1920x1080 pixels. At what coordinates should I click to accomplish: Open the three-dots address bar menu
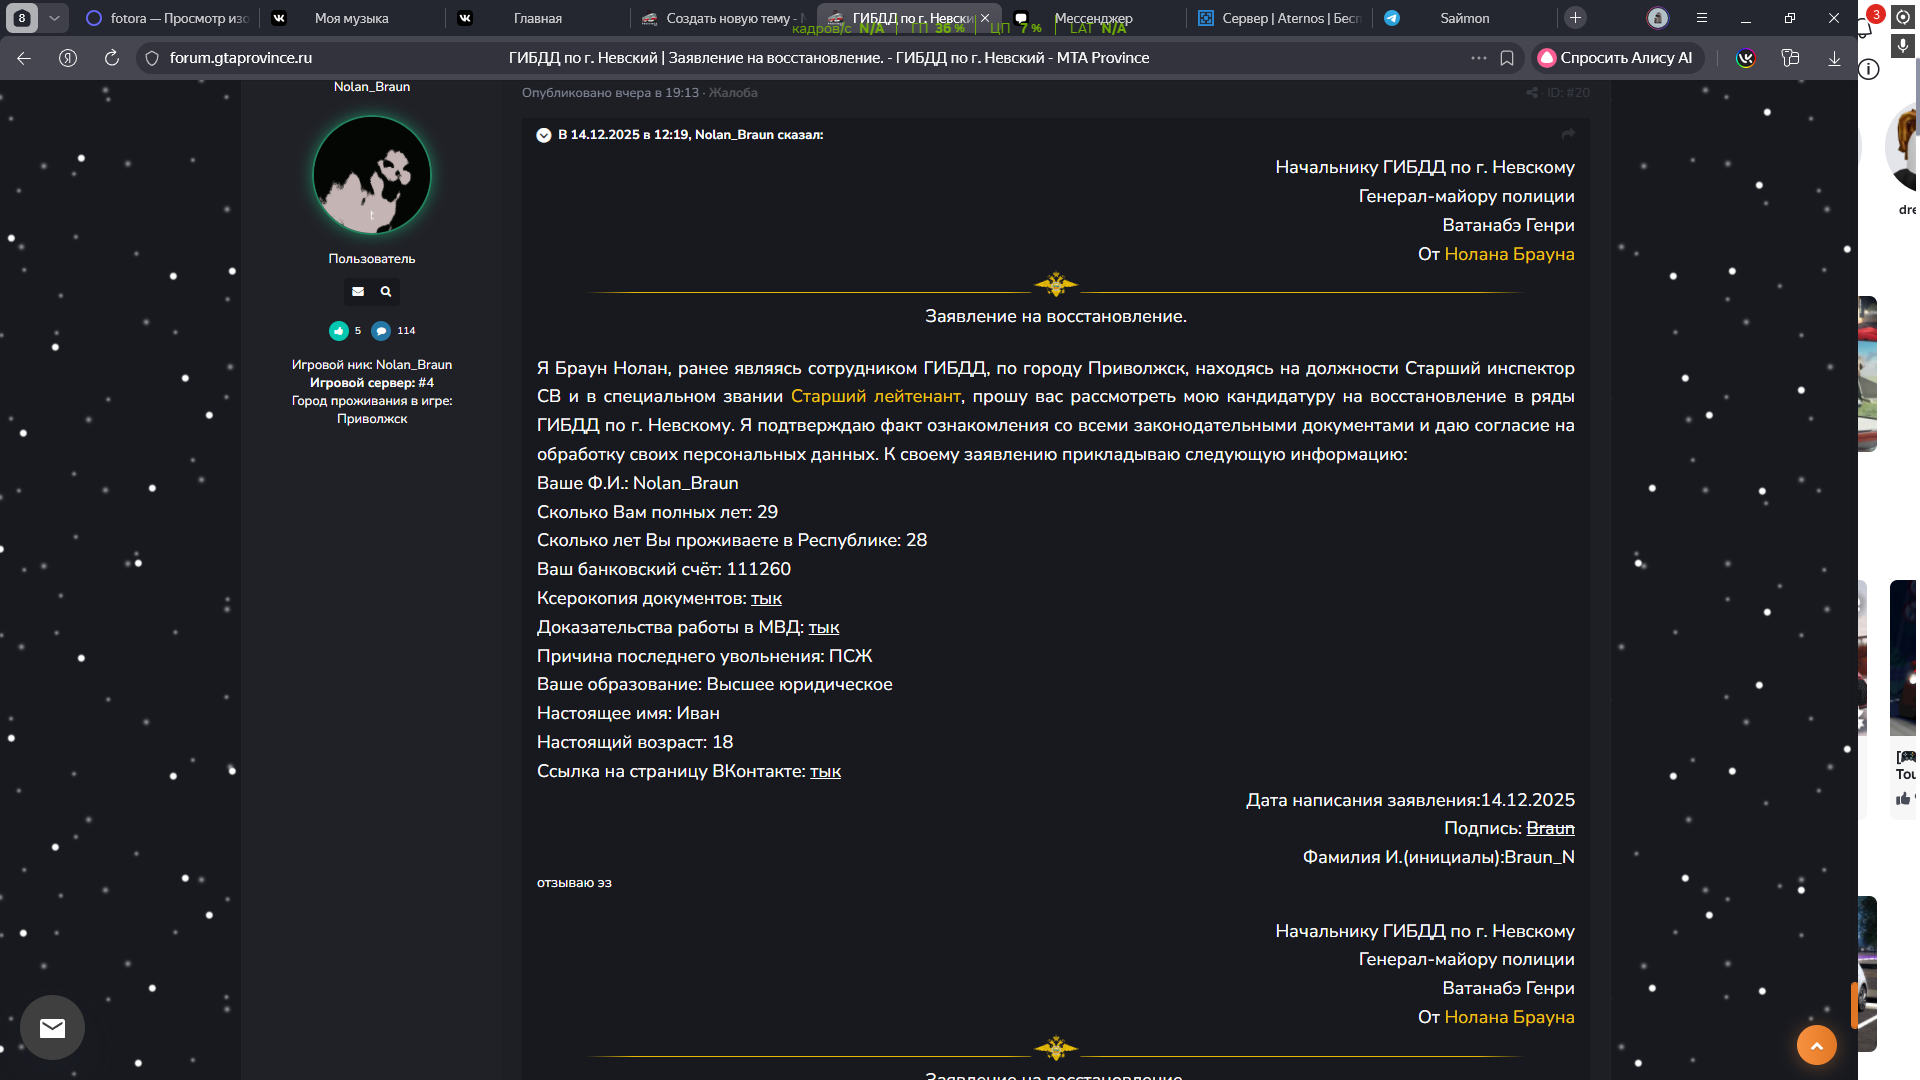[x=1478, y=58]
